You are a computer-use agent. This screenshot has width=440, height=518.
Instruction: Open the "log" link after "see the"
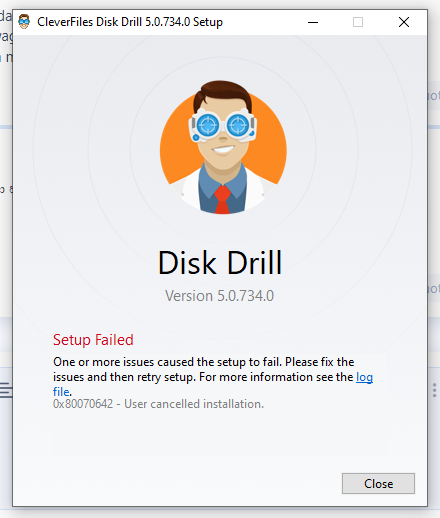tap(364, 377)
